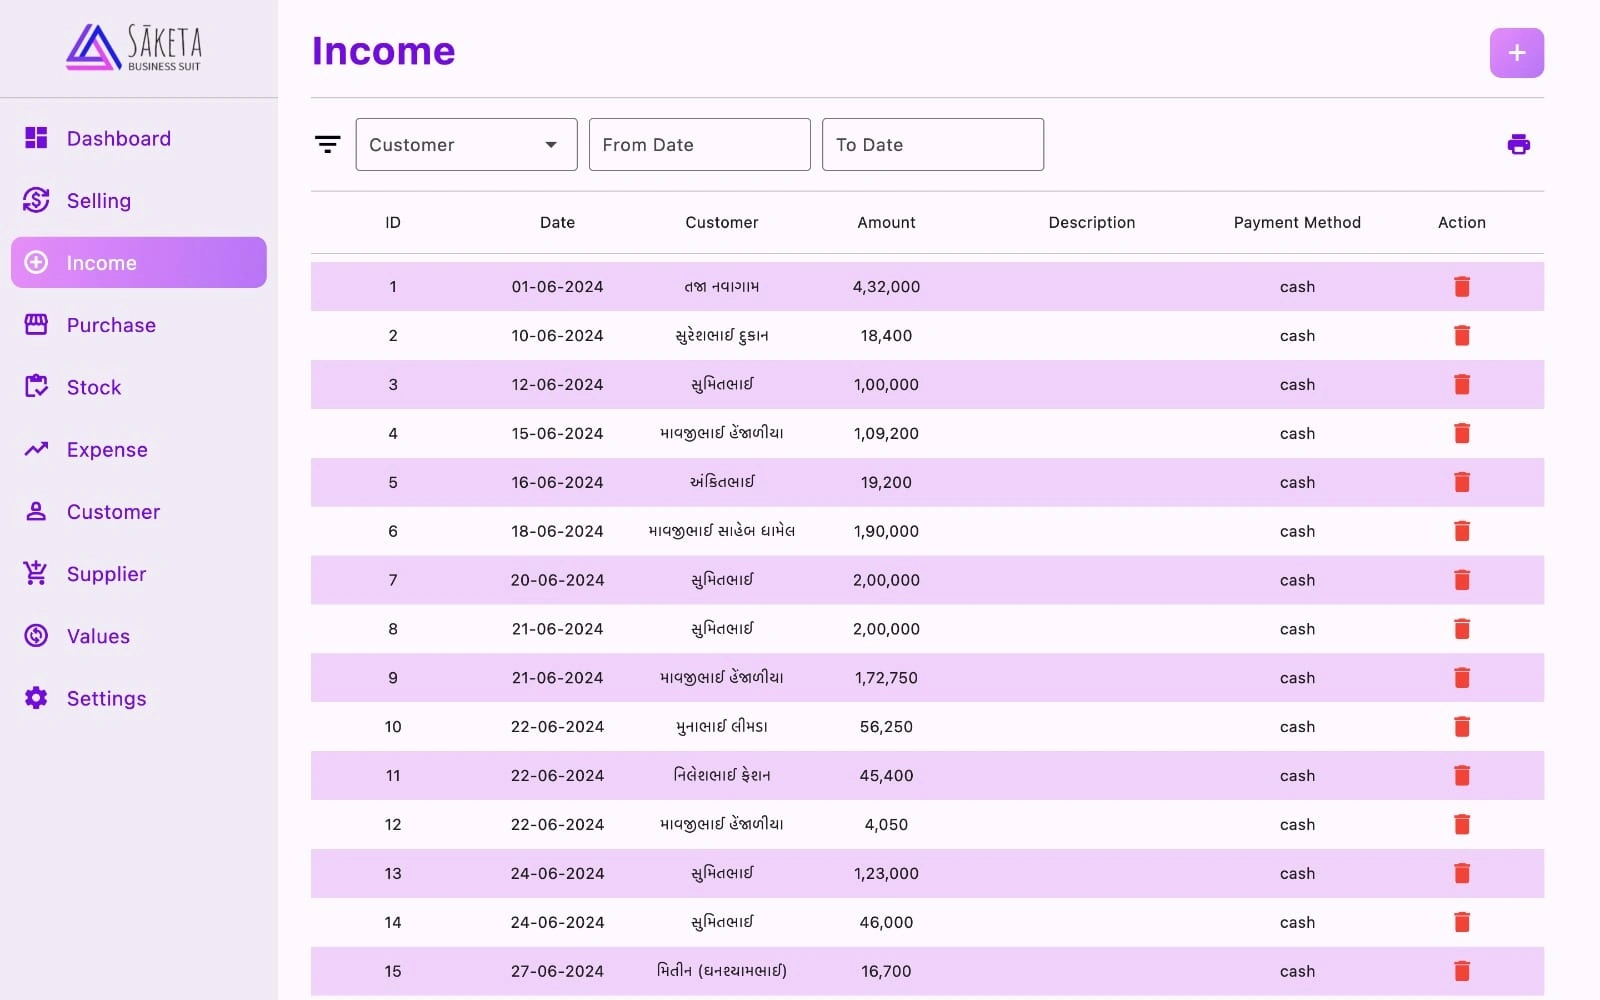Delete income entry ID 2

[x=1462, y=335]
